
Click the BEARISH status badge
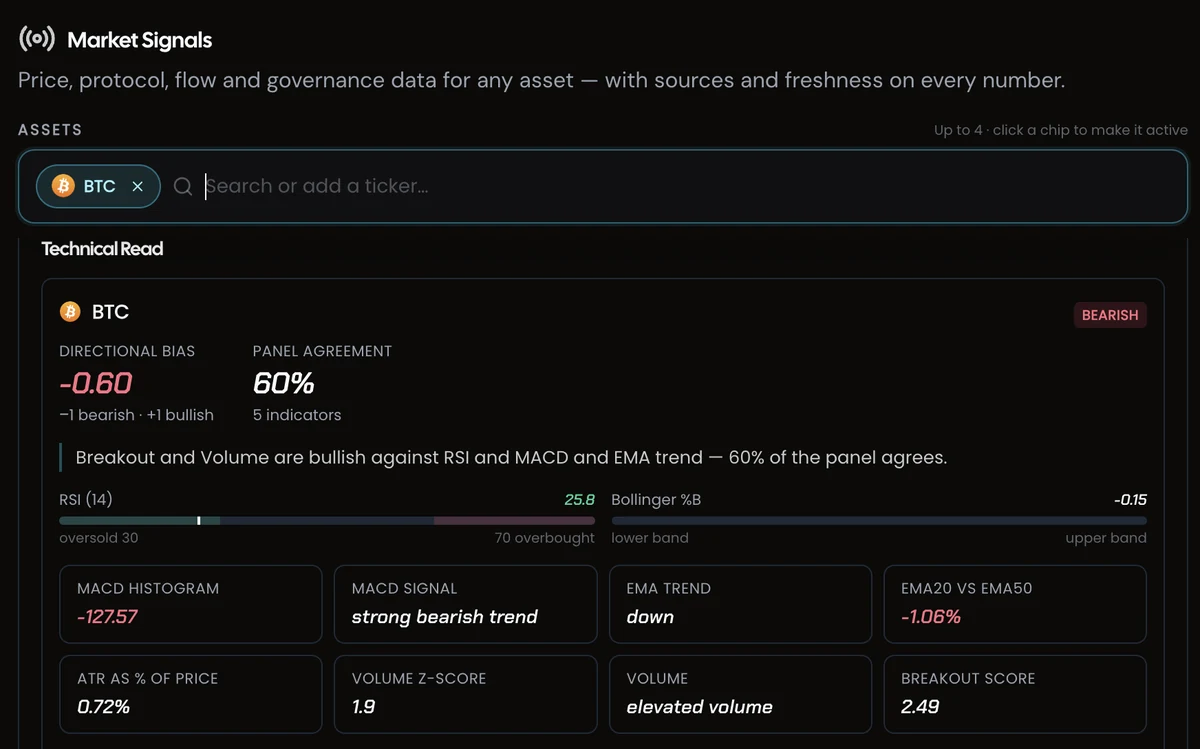tap(1110, 315)
